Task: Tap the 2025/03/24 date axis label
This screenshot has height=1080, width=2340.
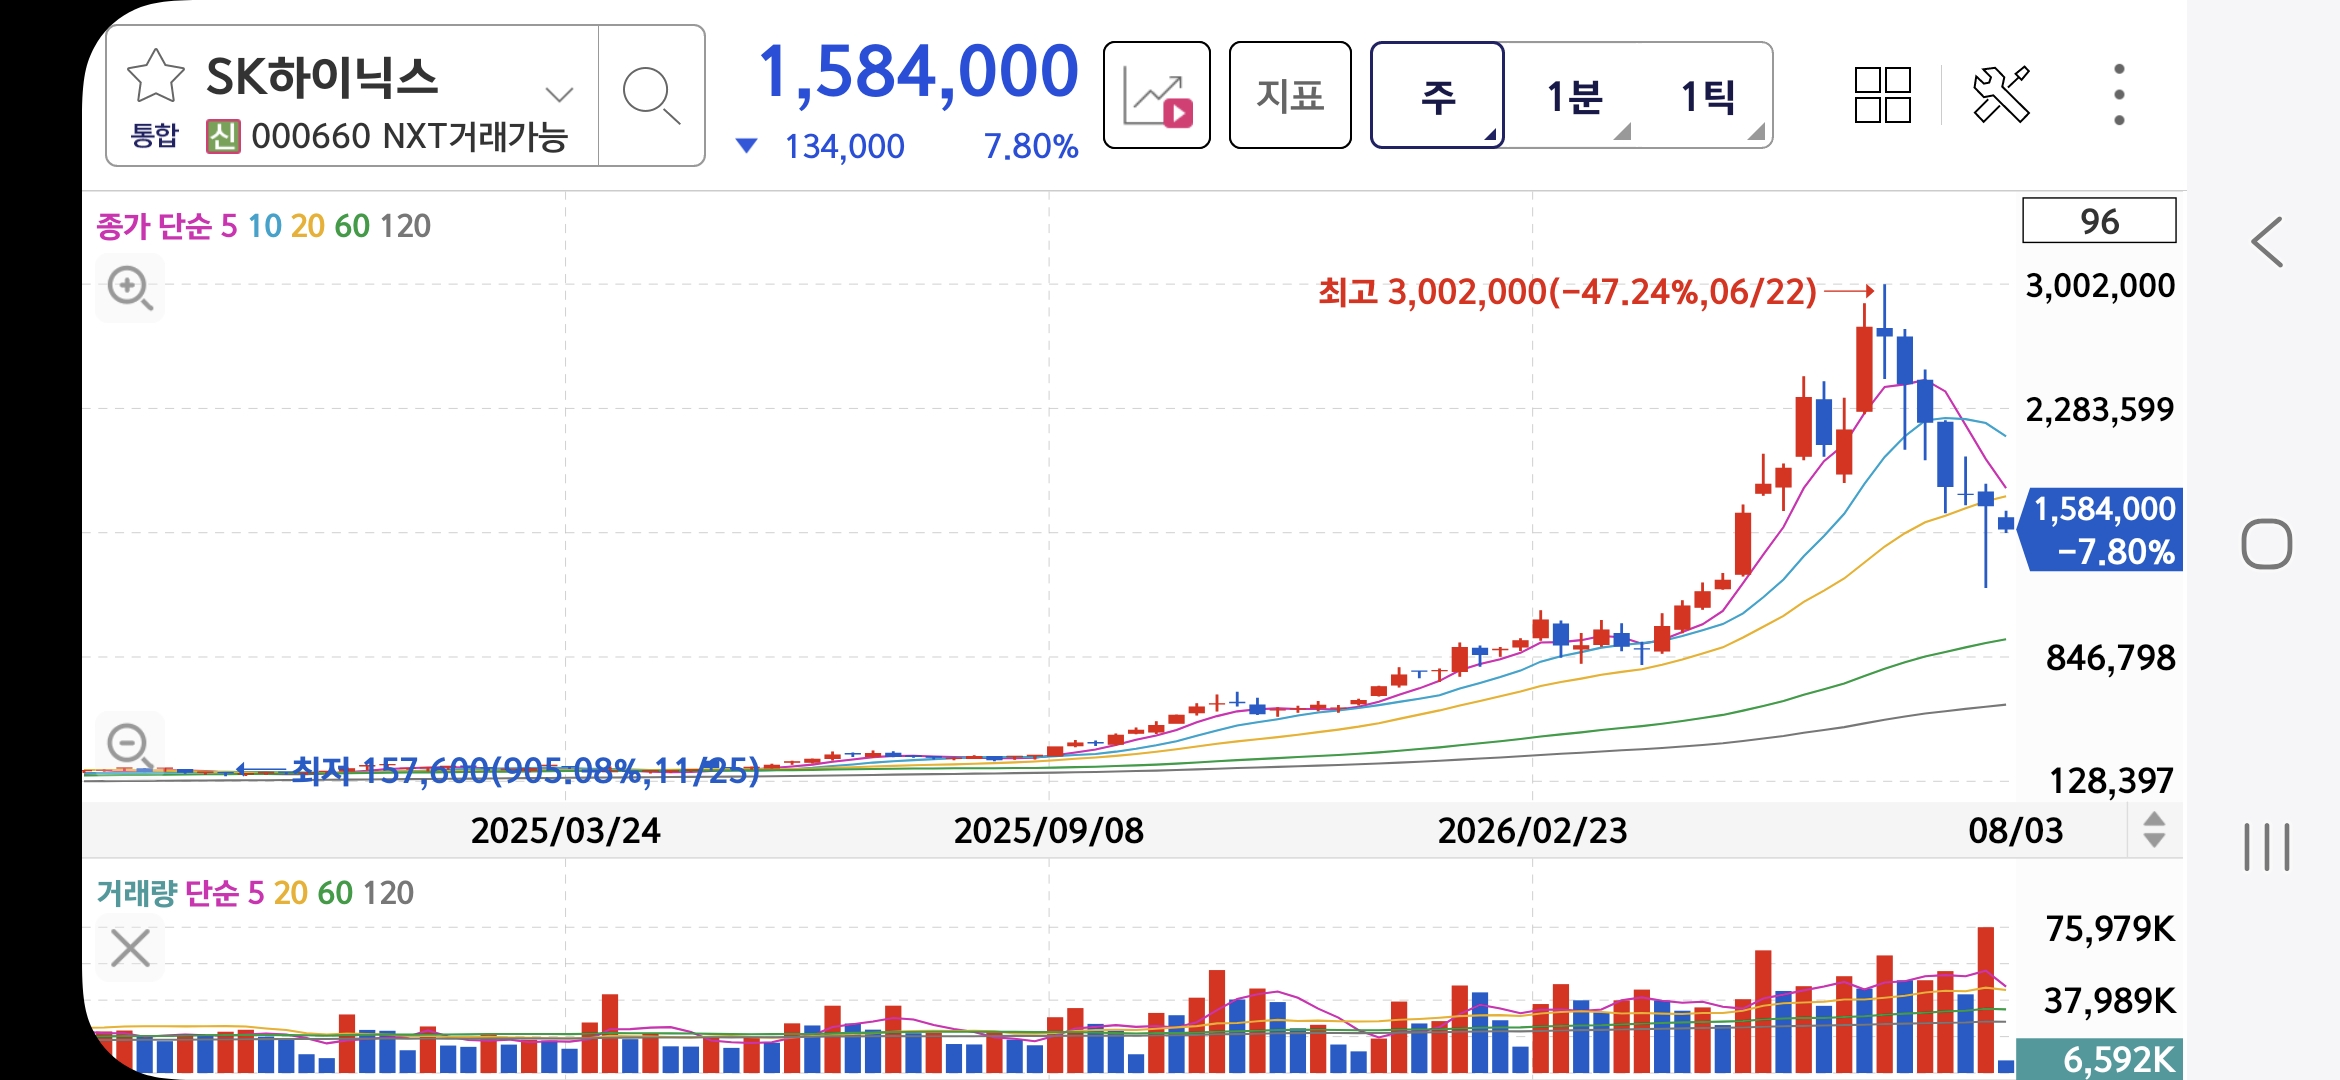Action: (565, 830)
